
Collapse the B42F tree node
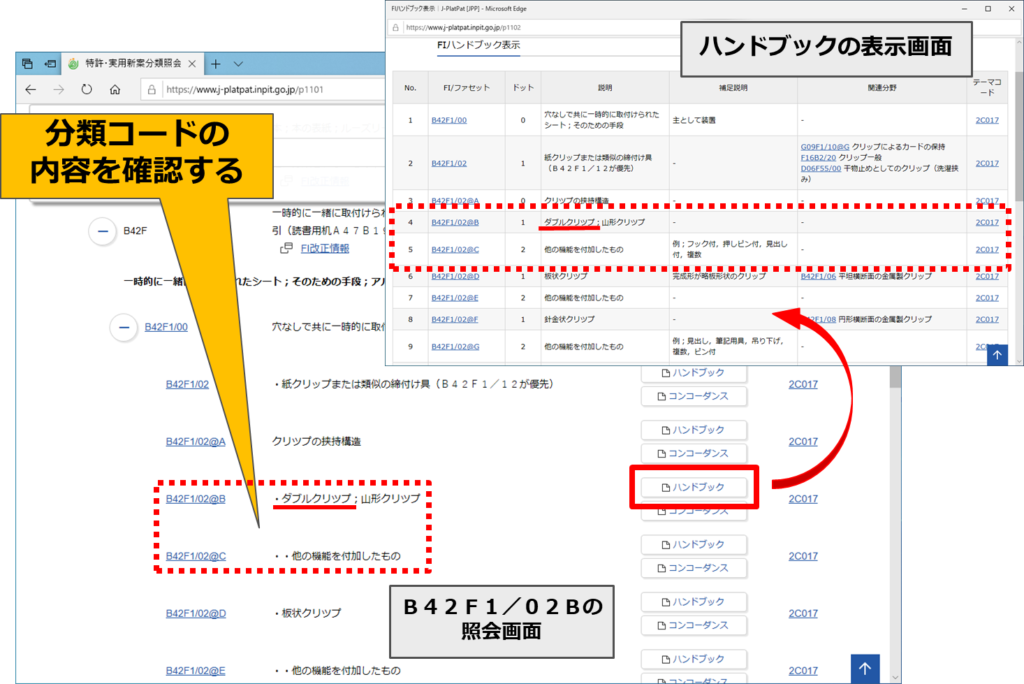(102, 231)
